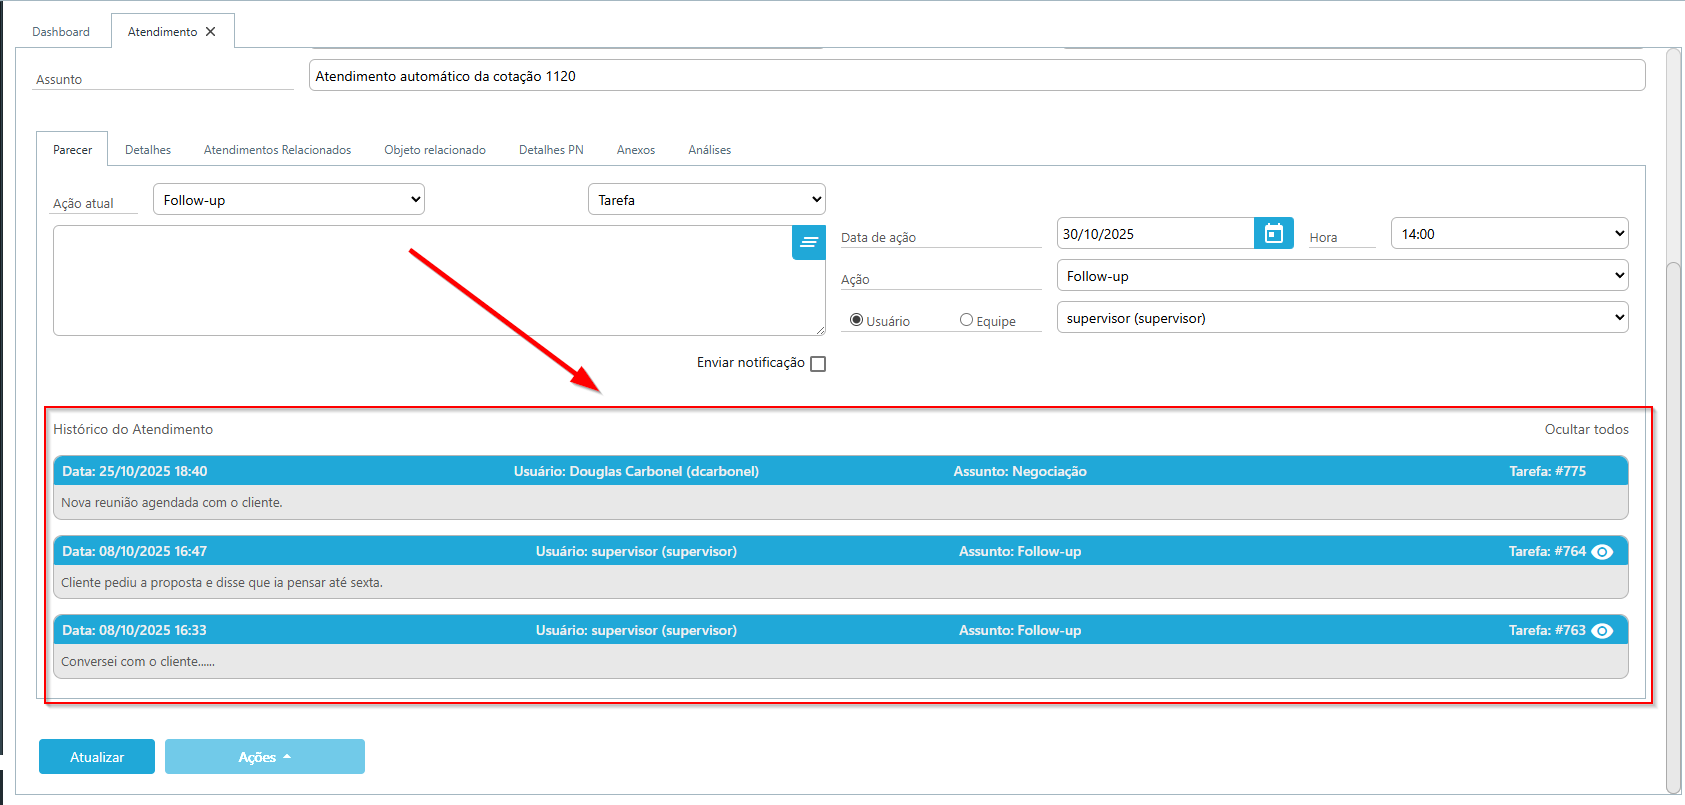View task #763 with the eye icon
This screenshot has height=805, width=1685.
pyautogui.click(x=1602, y=631)
